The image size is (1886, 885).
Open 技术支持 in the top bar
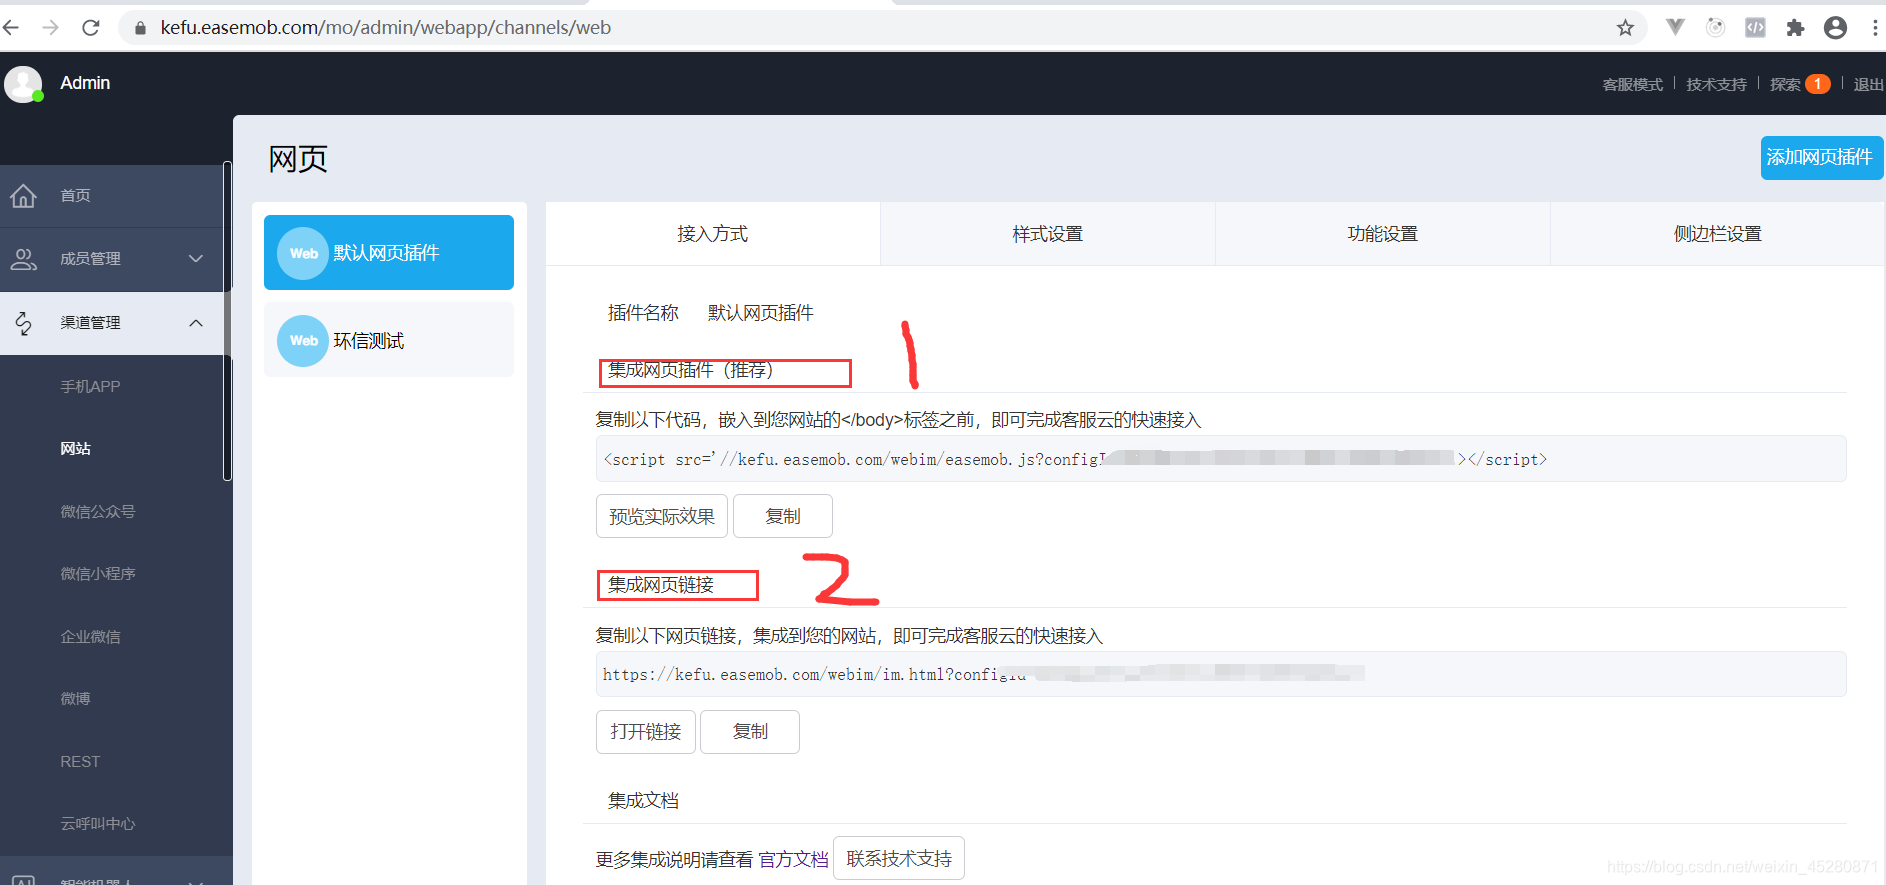(x=1716, y=85)
